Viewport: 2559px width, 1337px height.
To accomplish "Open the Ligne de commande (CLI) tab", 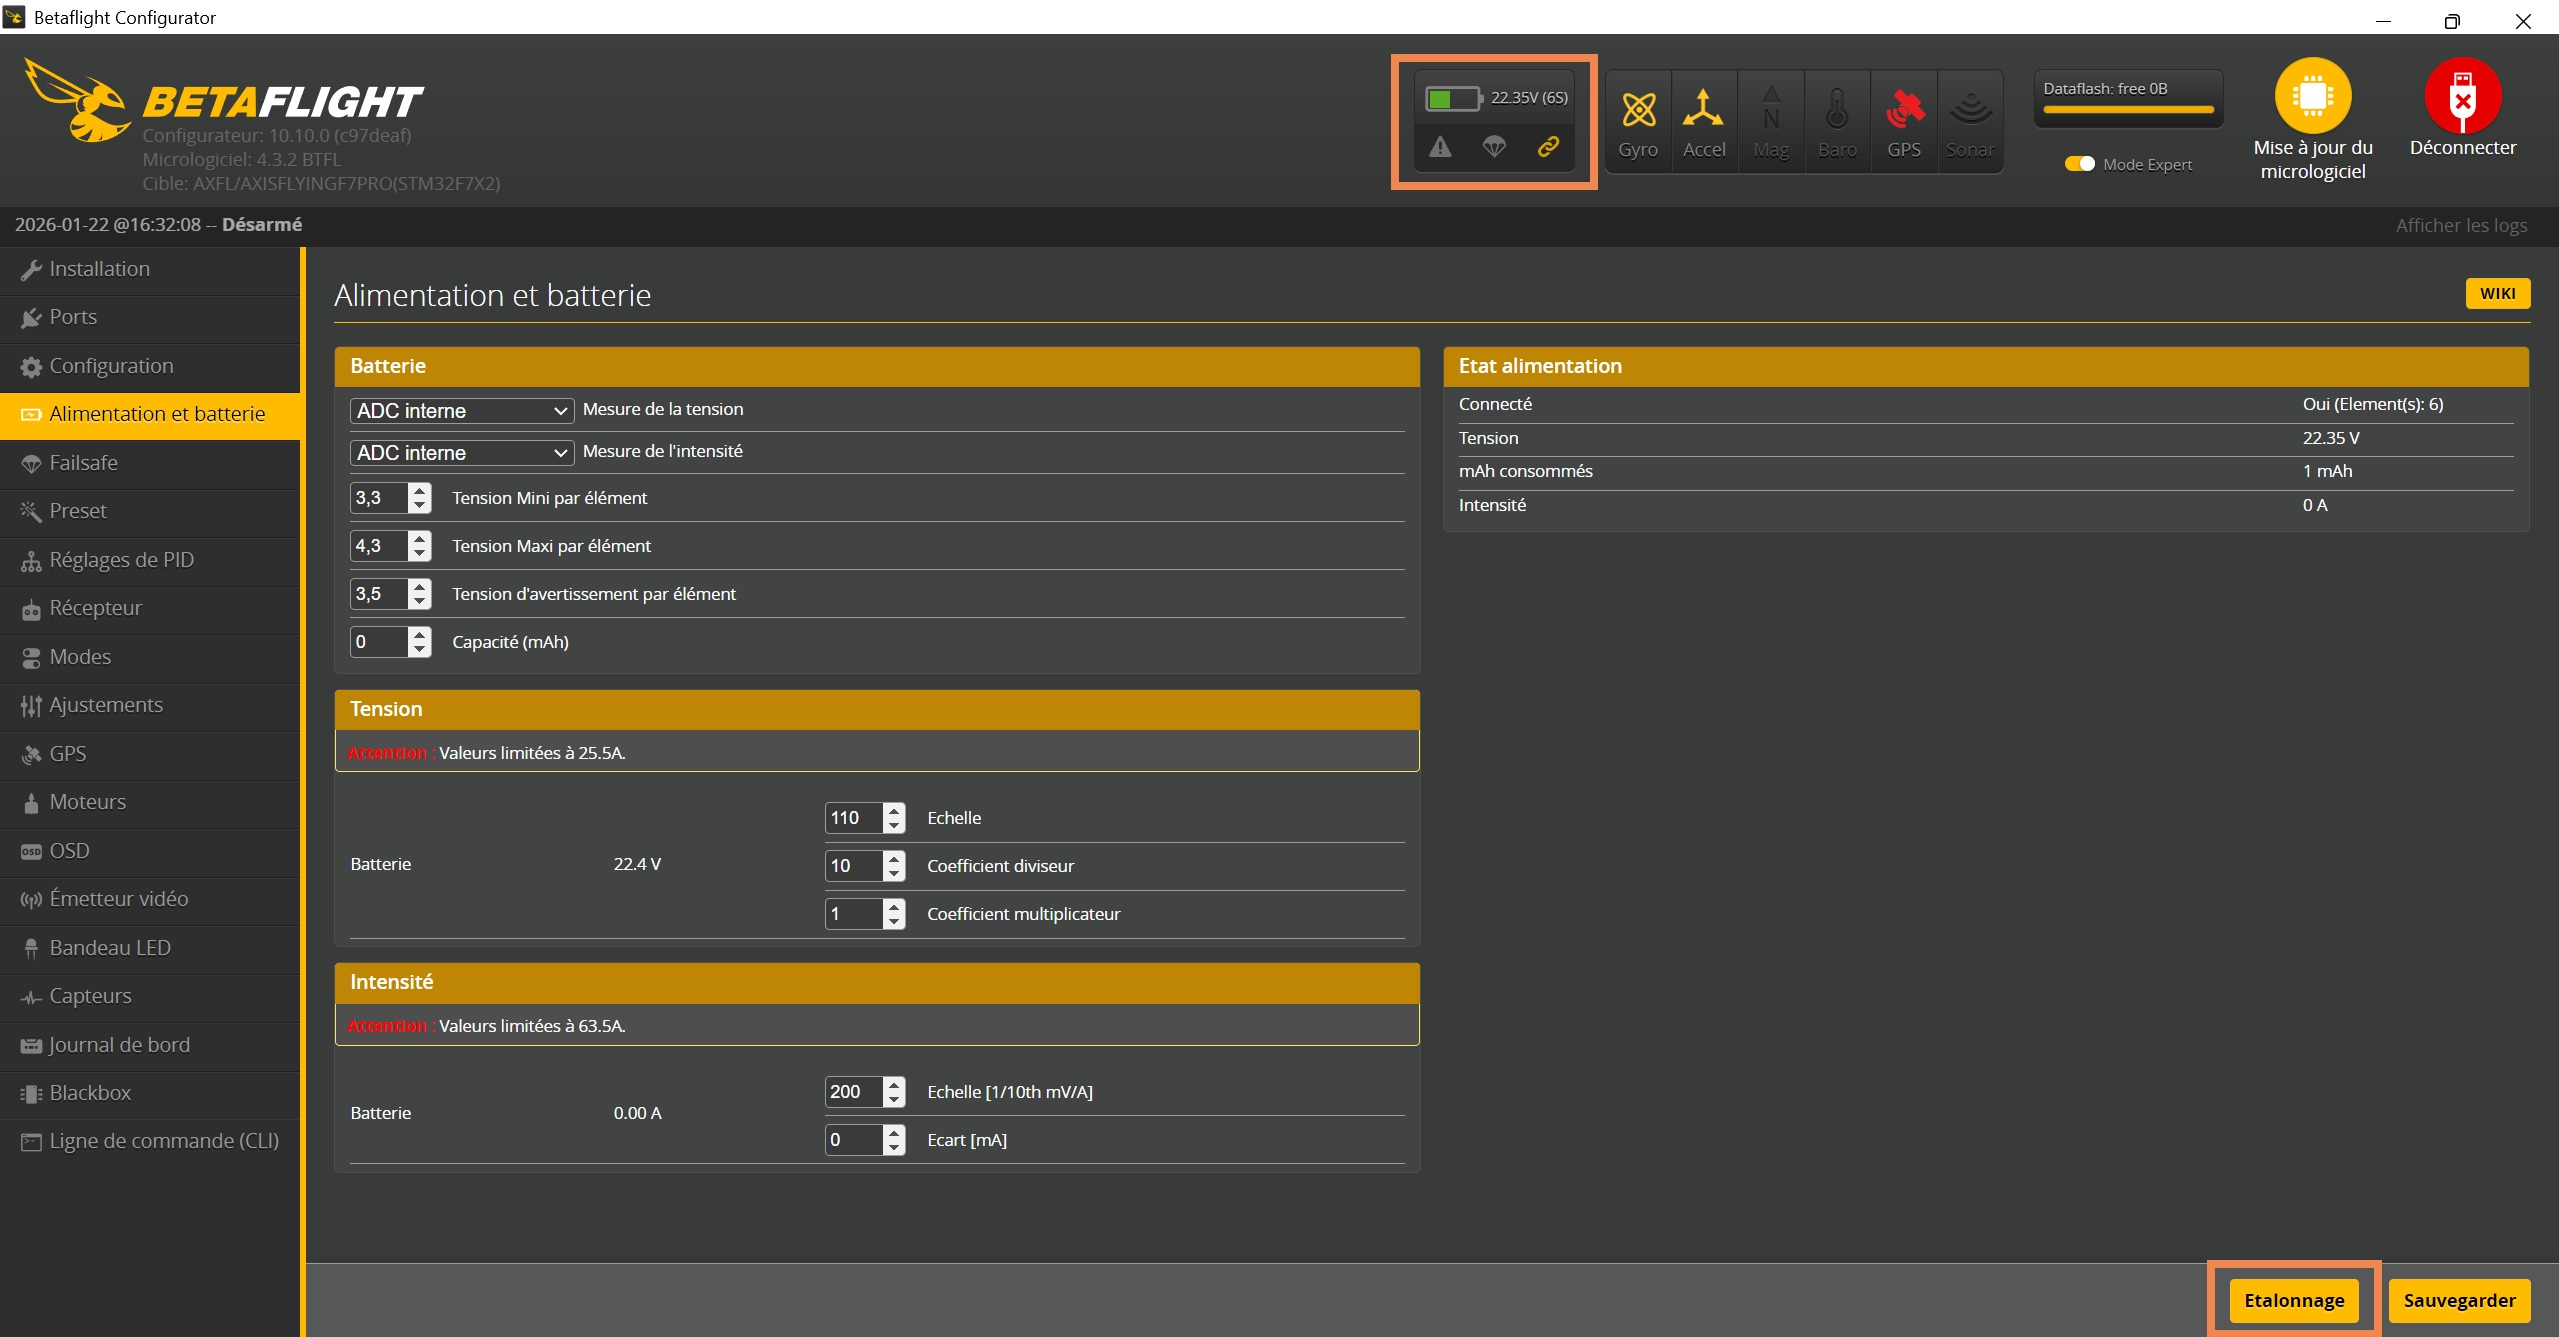I will point(163,1141).
